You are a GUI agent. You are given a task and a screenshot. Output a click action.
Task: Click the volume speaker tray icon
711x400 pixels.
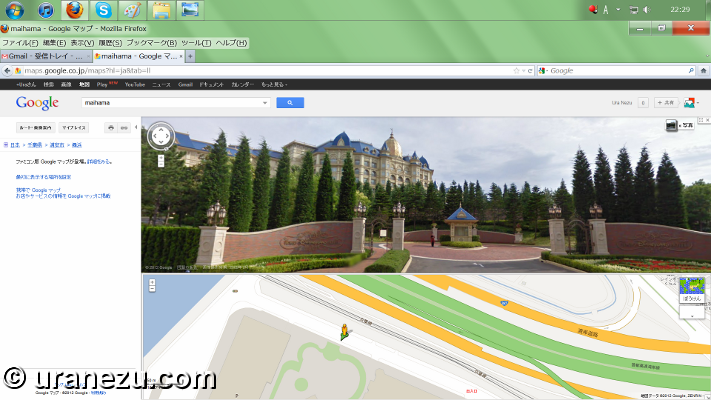[648, 10]
